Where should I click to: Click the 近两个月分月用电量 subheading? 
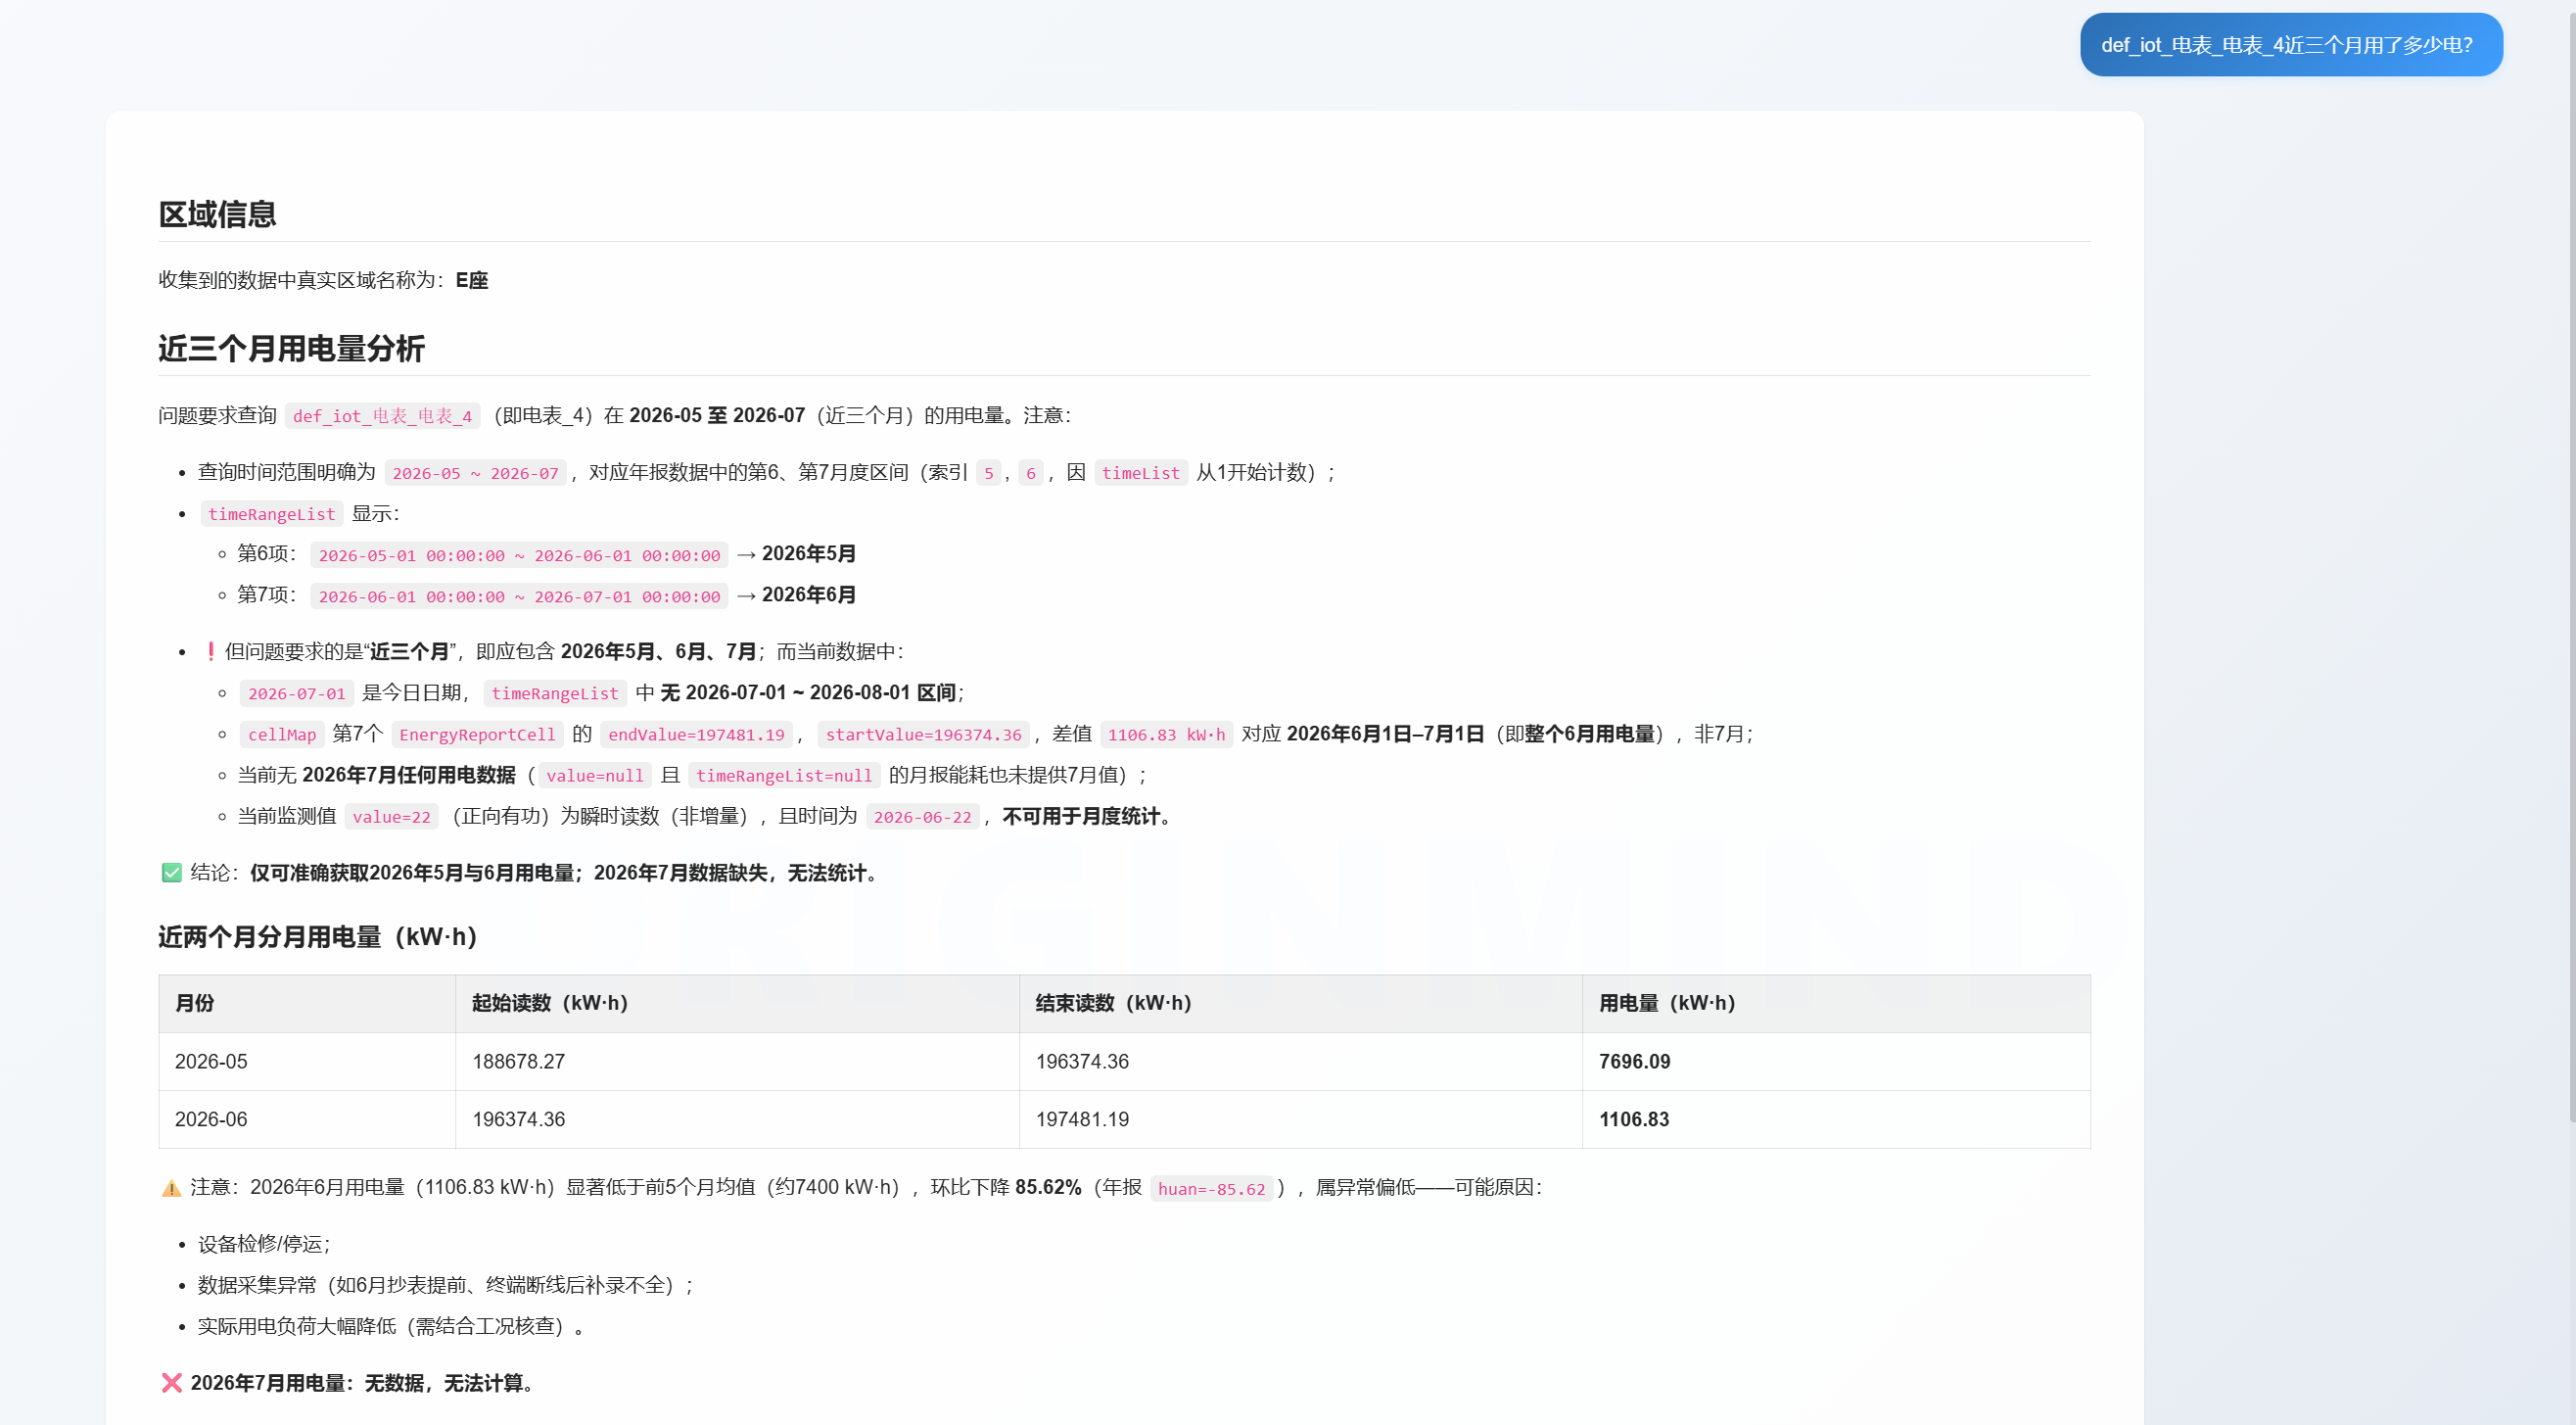pyautogui.click(x=318, y=937)
